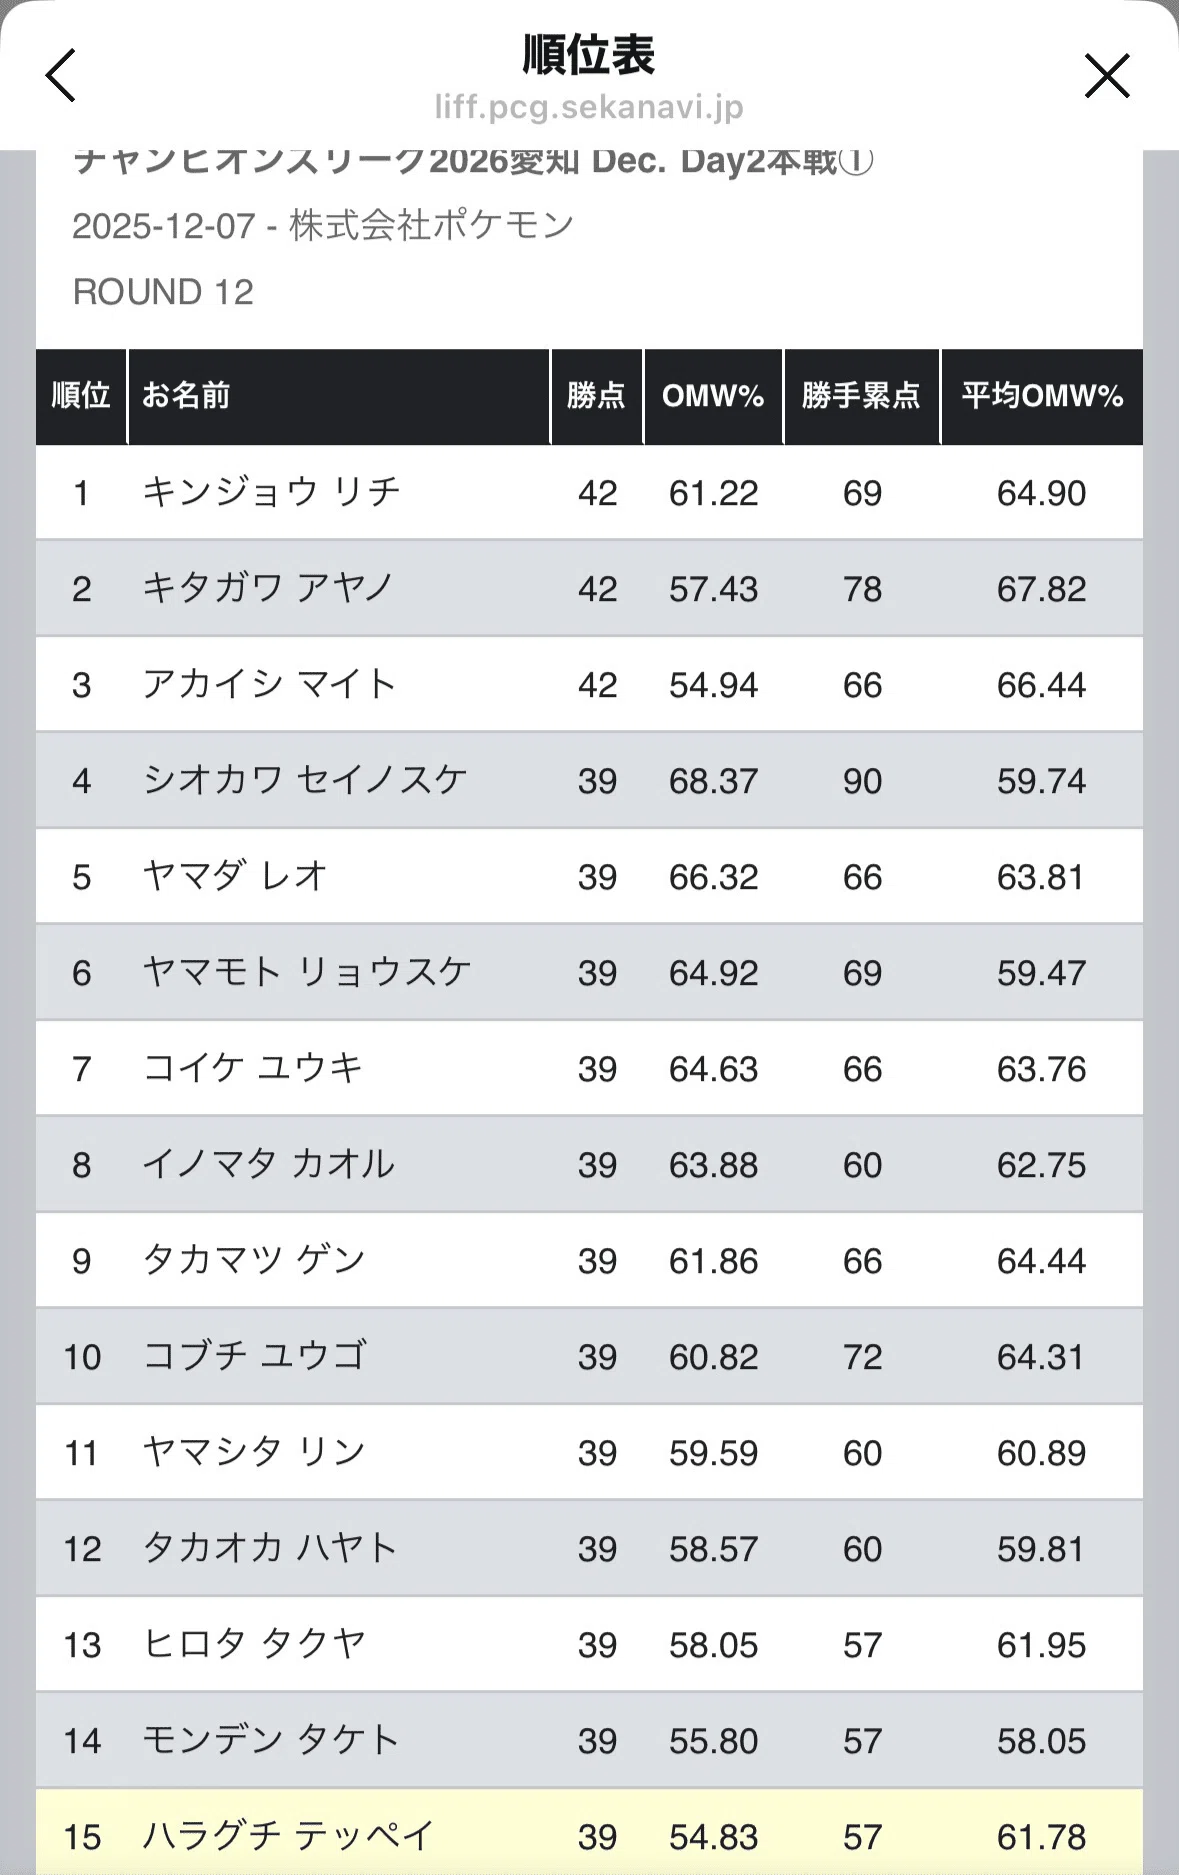Click the 順位 column header

[x=81, y=396]
